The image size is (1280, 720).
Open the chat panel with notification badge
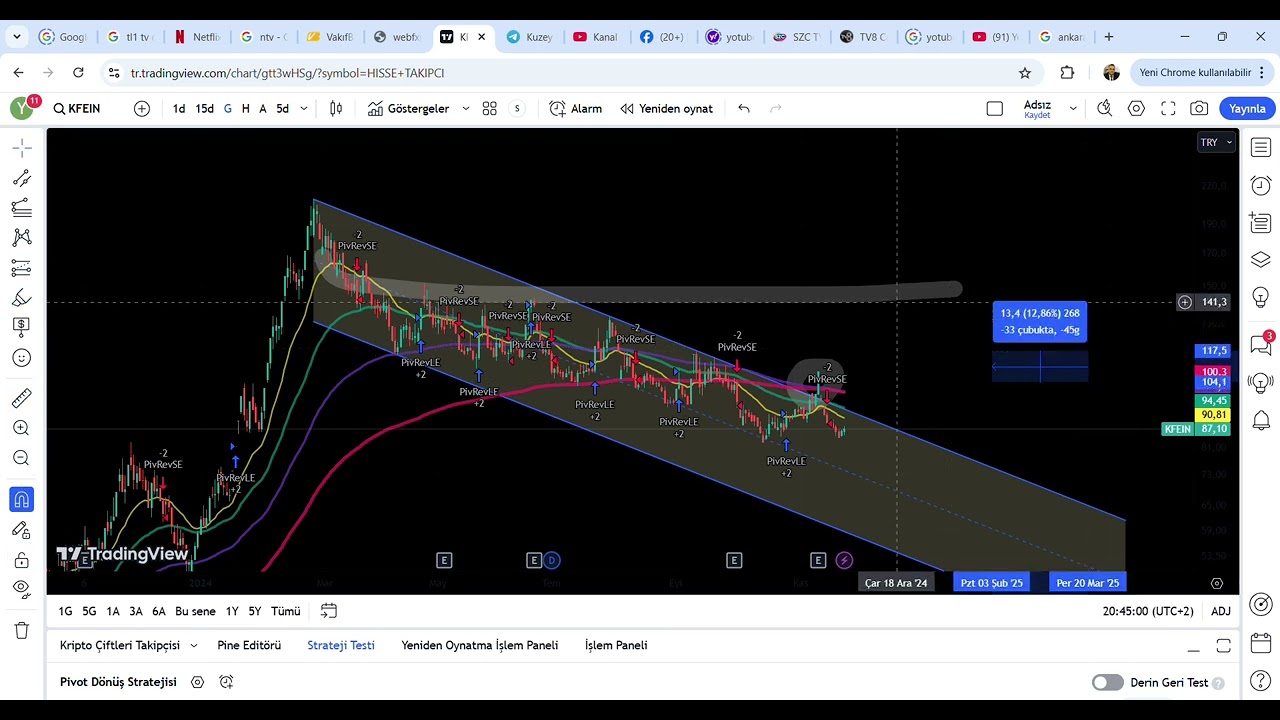1261,345
